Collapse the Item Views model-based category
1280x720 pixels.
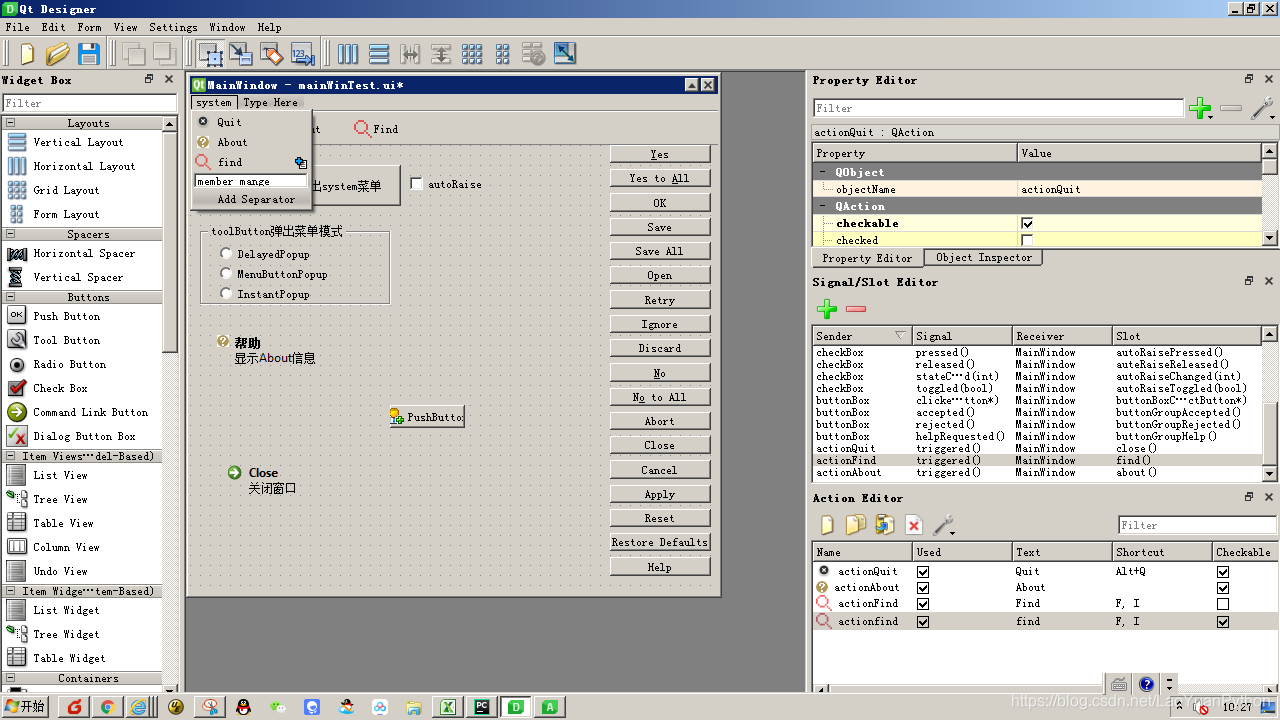[x=11, y=456]
